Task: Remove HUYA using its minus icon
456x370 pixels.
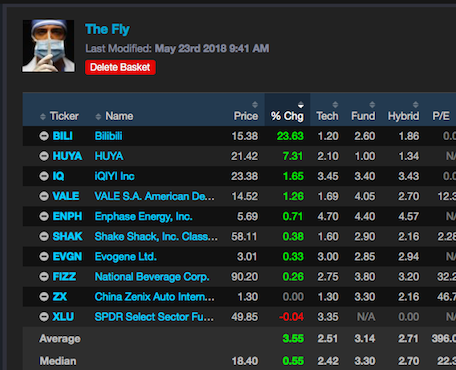Action: coord(44,156)
